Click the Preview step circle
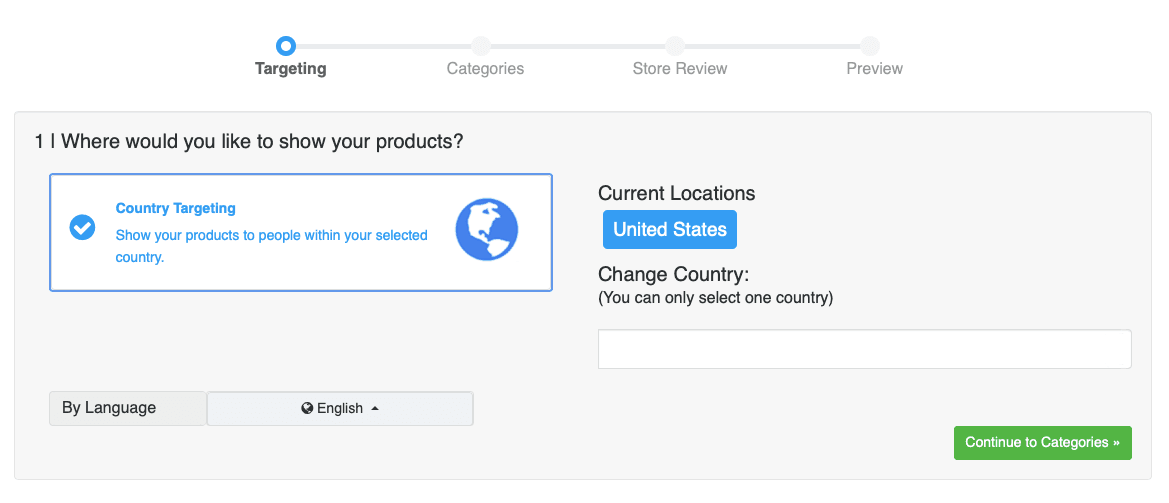Image resolution: width=1169 pixels, height=503 pixels. coord(870,45)
